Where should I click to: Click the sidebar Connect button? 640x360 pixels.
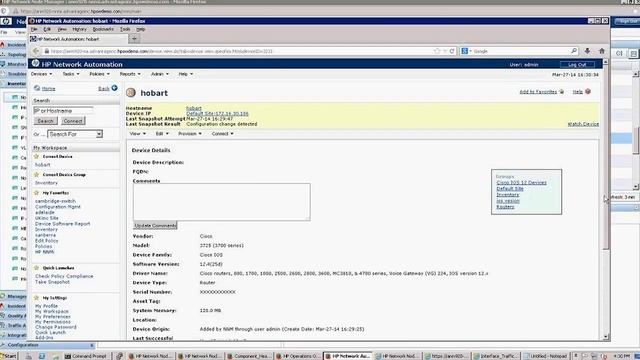coord(73,121)
